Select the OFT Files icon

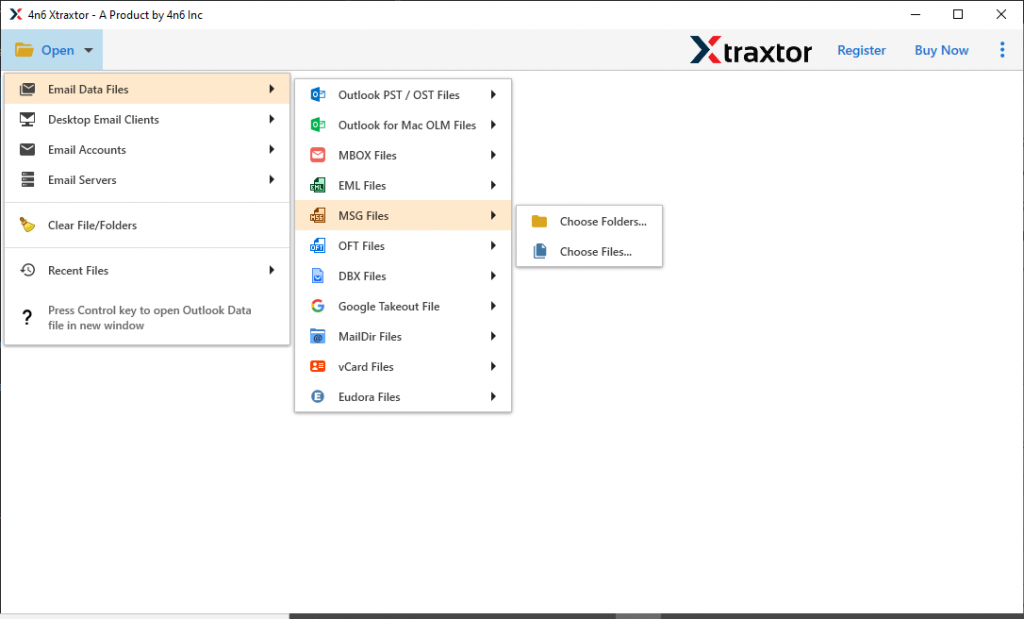coord(320,245)
